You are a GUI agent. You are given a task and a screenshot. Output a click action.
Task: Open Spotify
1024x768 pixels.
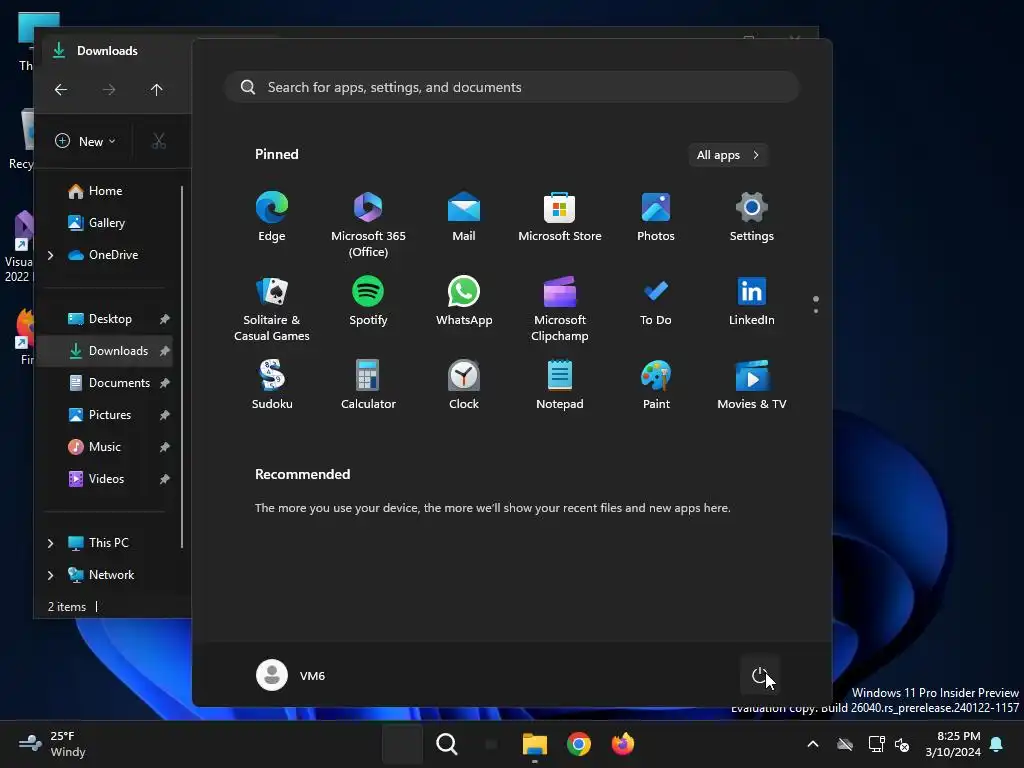coord(368,301)
